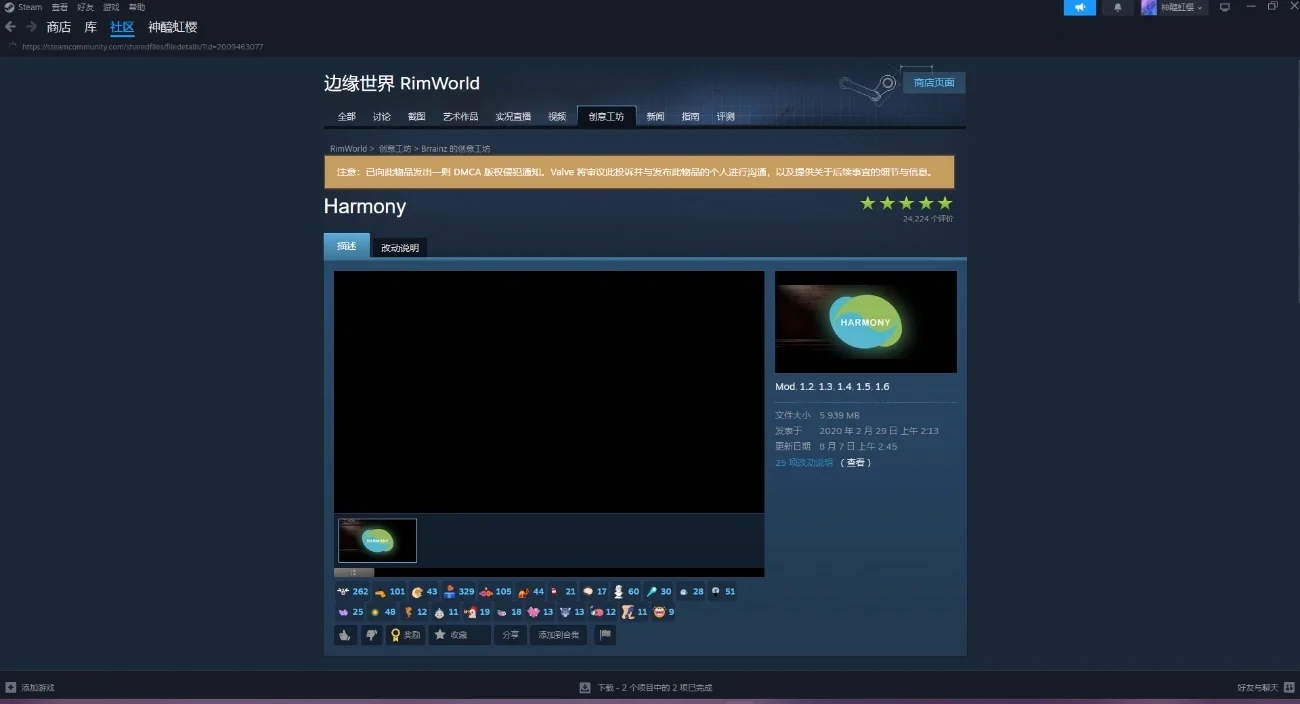Click the thumbs-down rate button

(x=371, y=635)
